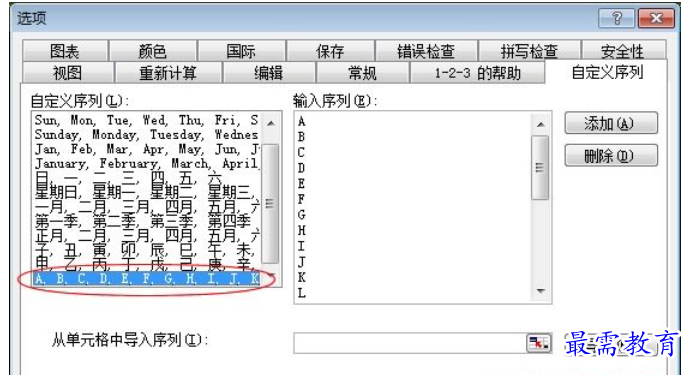The width and height of the screenshot is (687, 375).
Task: Click down arrow of 输入序列 scrollbar
Action: click(541, 291)
